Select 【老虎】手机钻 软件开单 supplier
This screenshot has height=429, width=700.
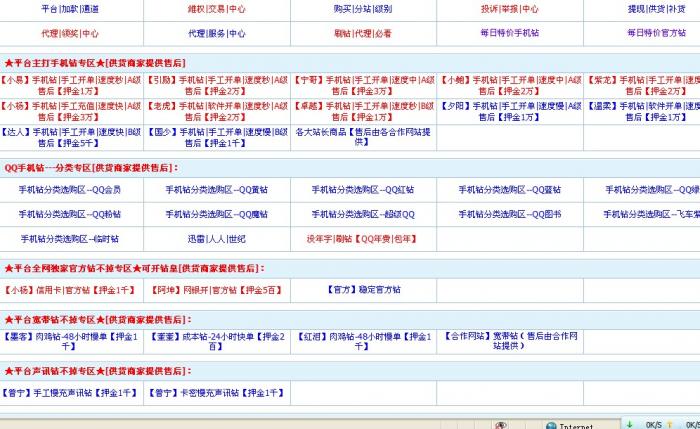[217, 111]
